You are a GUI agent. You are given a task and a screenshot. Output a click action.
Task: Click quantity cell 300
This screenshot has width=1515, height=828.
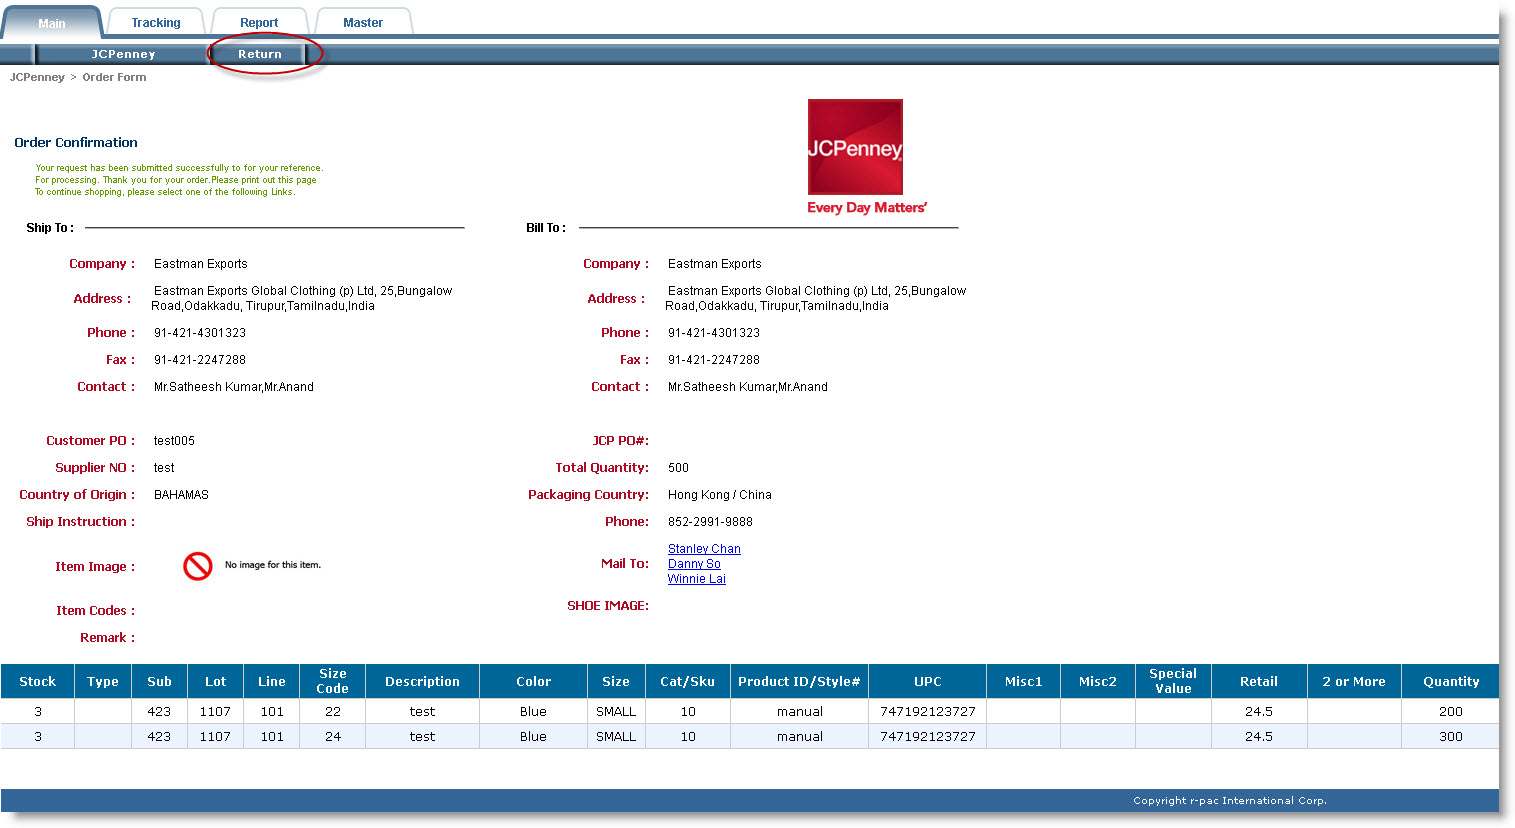[x=1451, y=737]
